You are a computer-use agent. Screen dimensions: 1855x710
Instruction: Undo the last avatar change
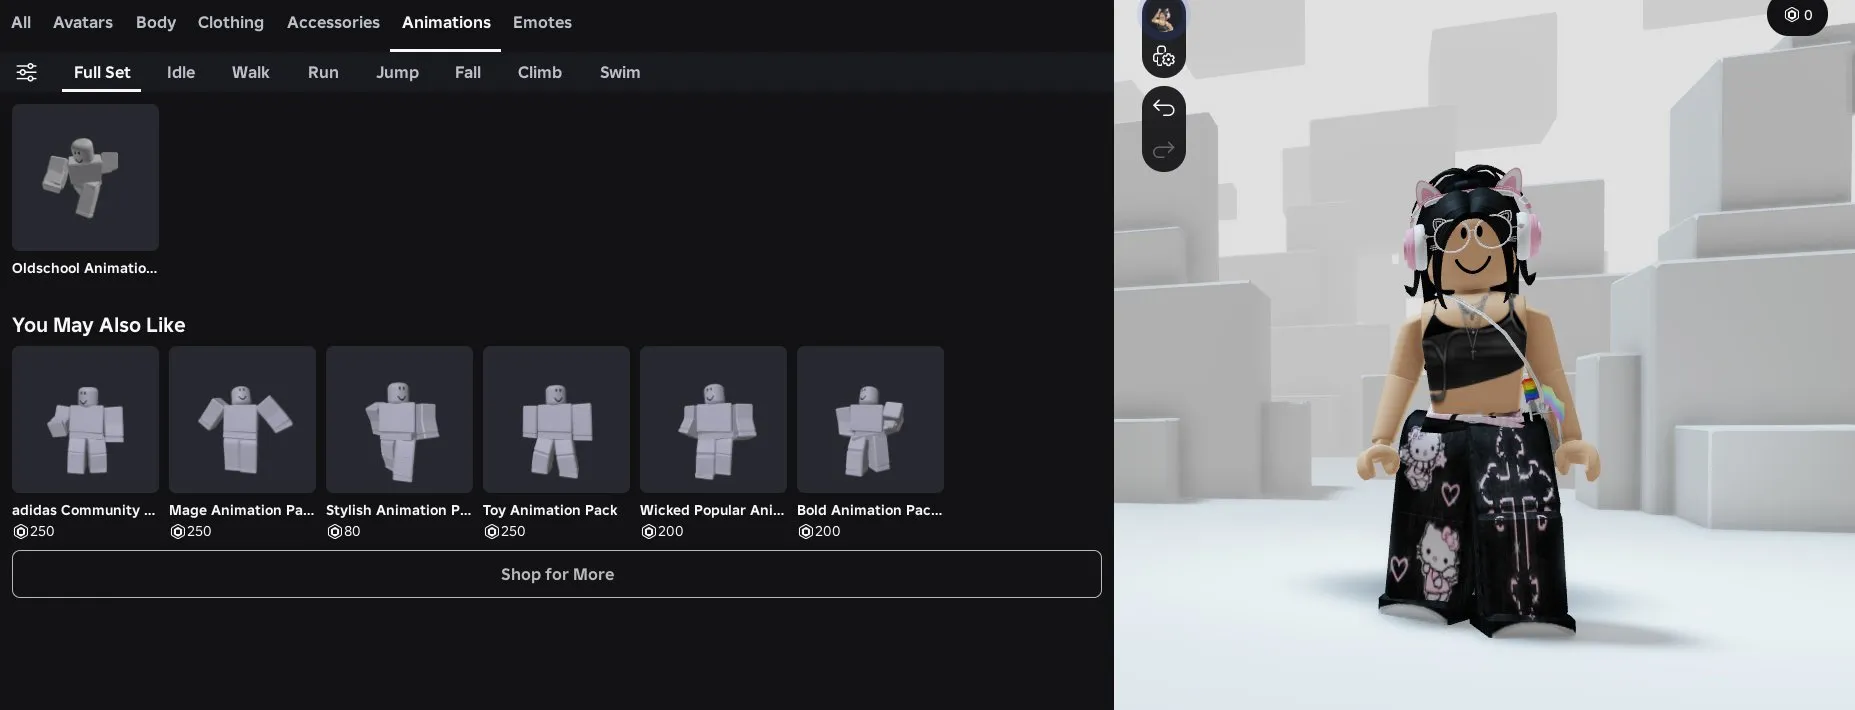click(1163, 108)
